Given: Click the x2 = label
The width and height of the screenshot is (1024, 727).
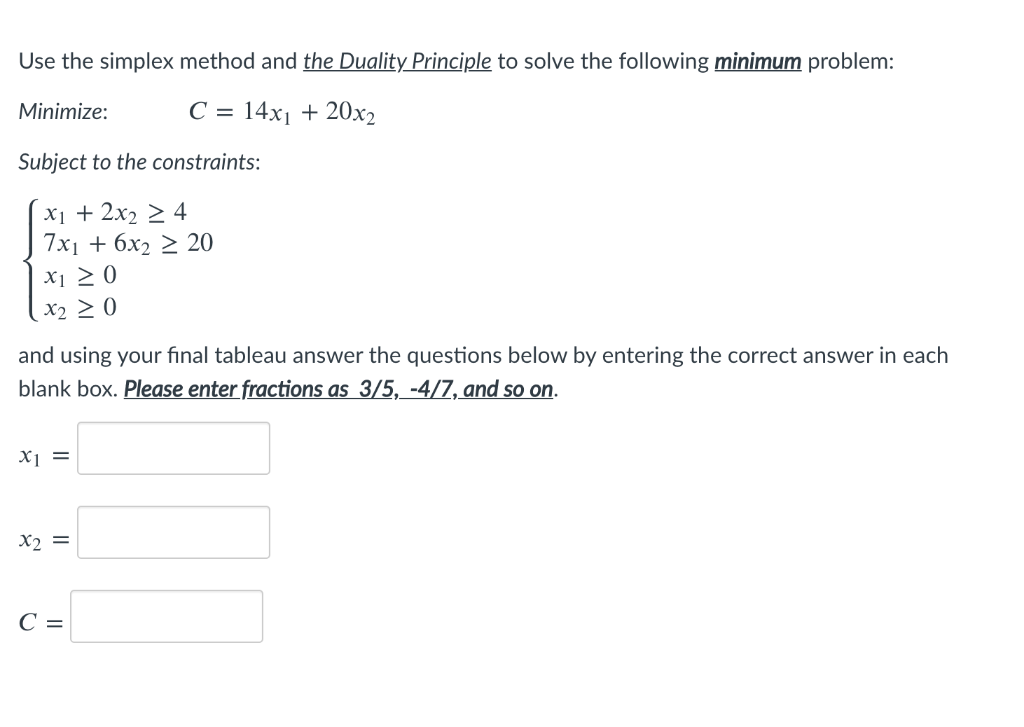Looking at the screenshot, I should click(x=42, y=539).
